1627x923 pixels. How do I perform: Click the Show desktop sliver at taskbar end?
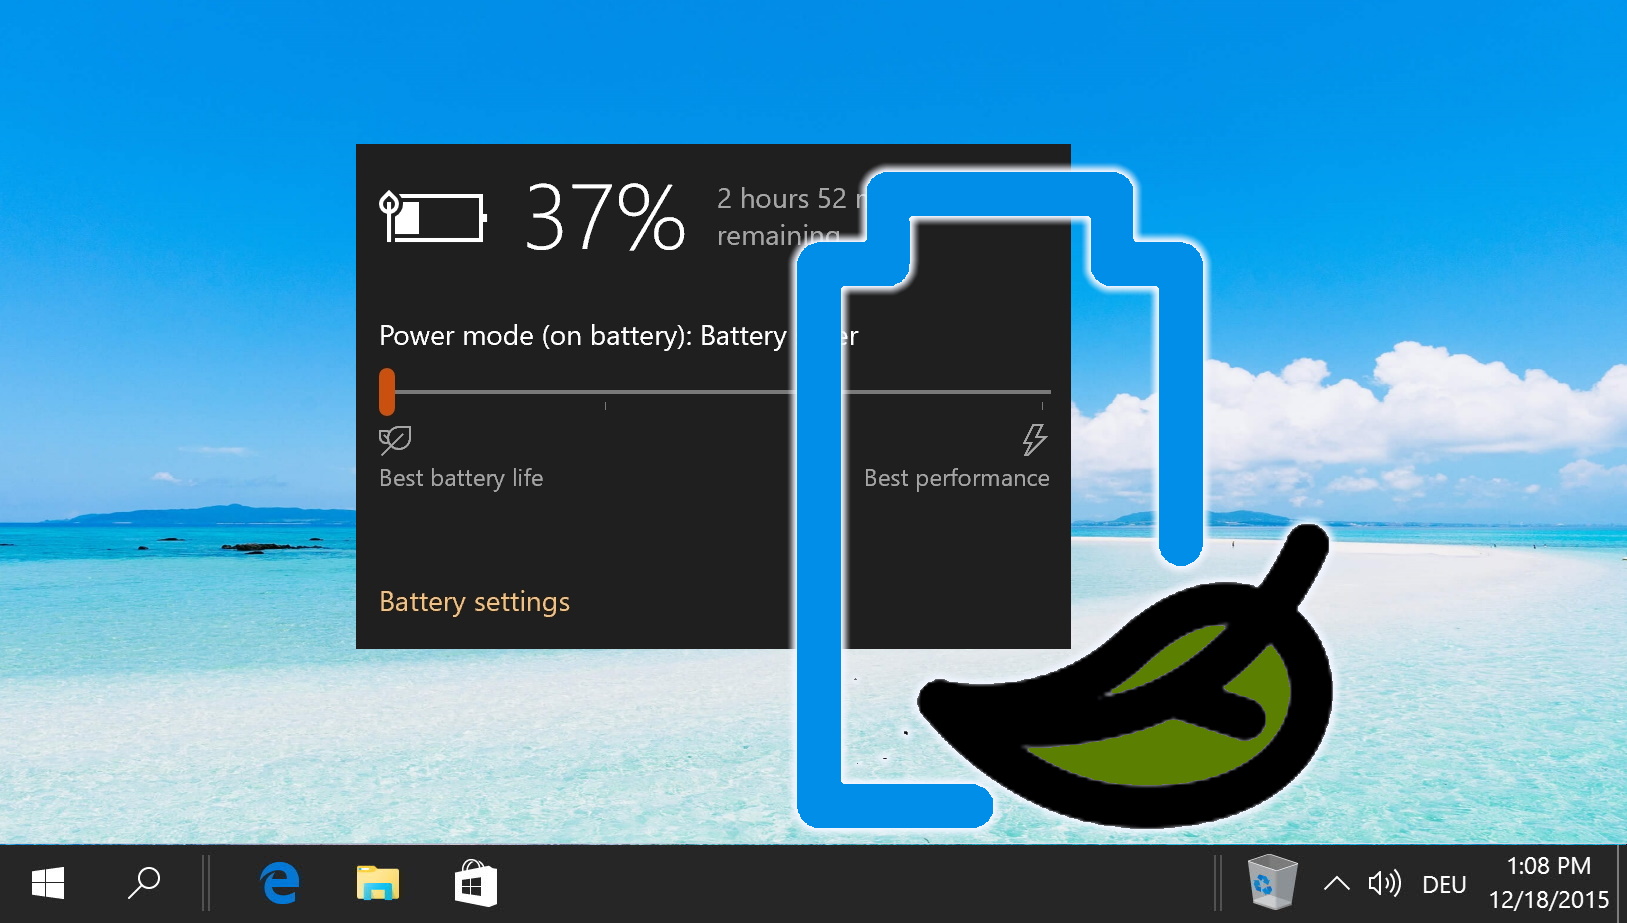coord(1621,884)
